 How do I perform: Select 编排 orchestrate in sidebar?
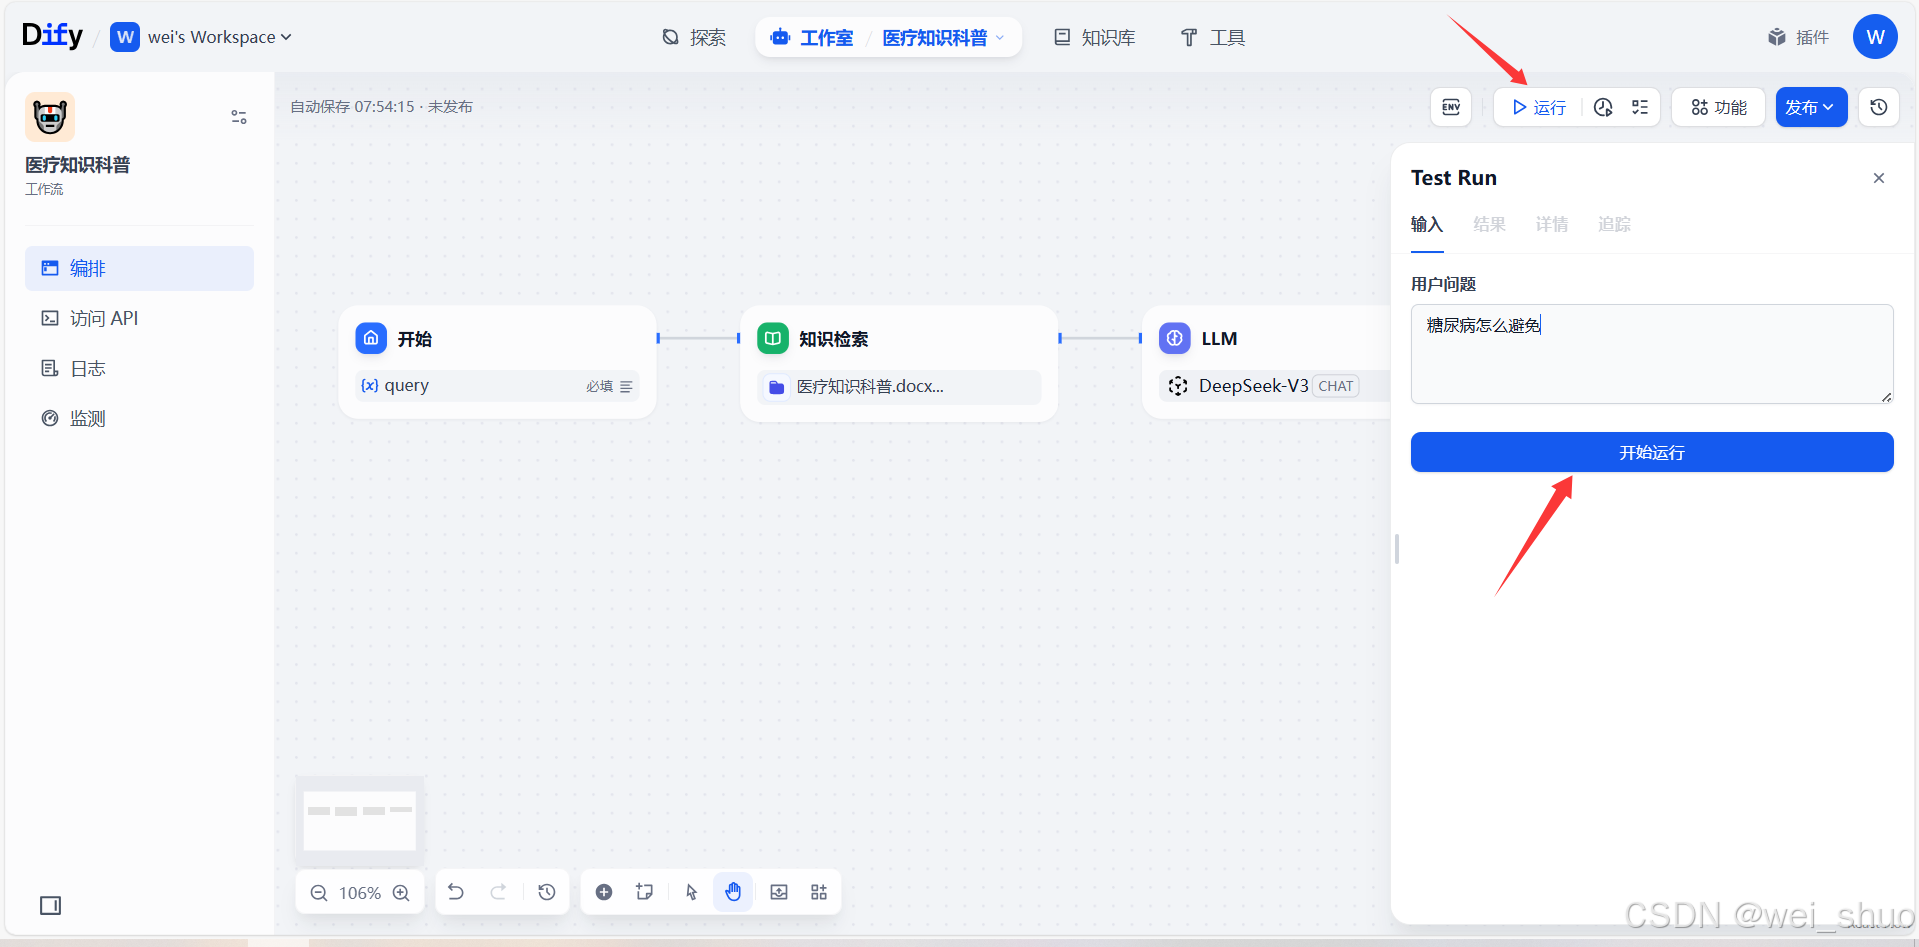(139, 268)
